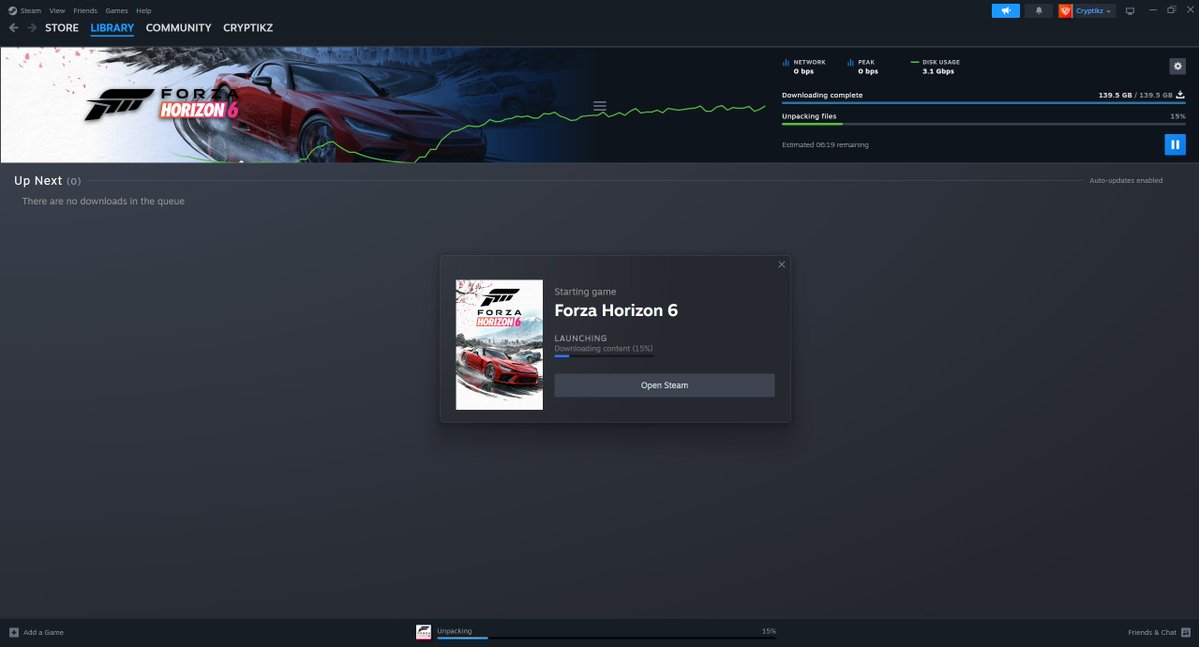
Task: Click the Friends & Chat icon
Action: 1186,632
